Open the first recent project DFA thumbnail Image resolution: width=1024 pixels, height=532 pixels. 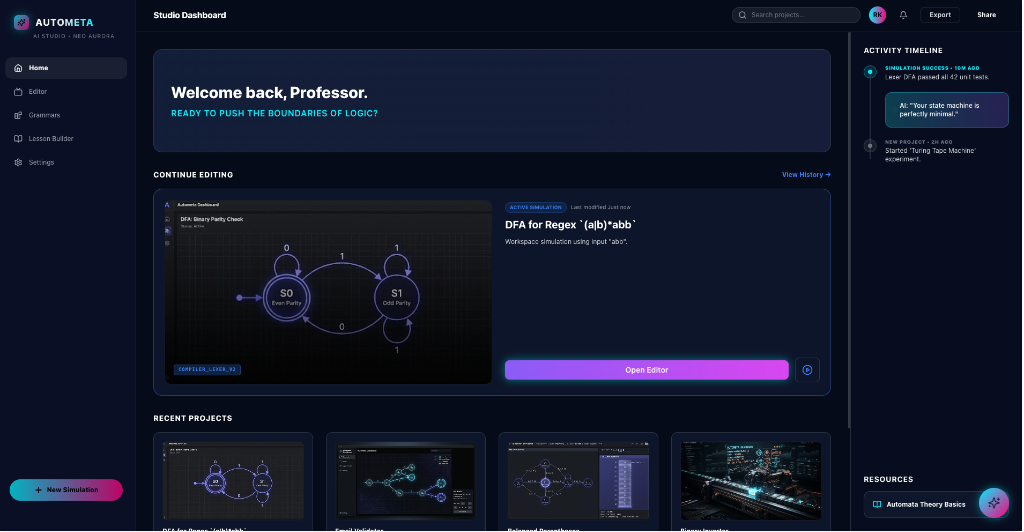[233, 481]
